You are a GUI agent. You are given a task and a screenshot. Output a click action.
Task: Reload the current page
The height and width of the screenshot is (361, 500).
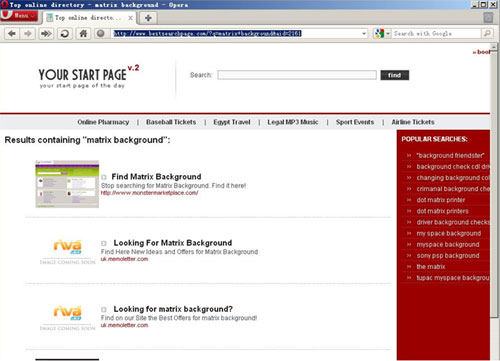coord(65,34)
